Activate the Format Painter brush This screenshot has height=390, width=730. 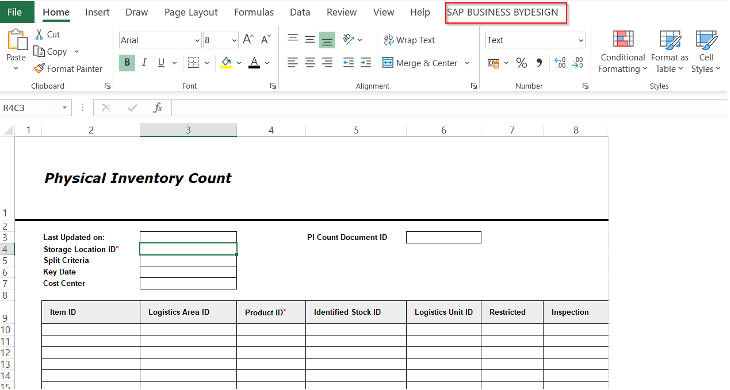click(68, 69)
